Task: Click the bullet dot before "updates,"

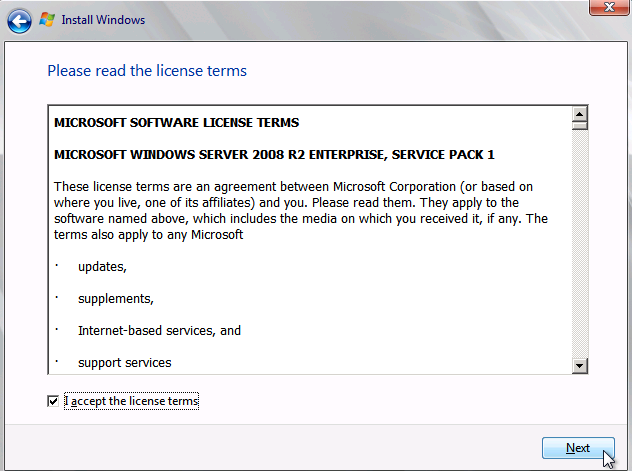Action: (x=57, y=266)
